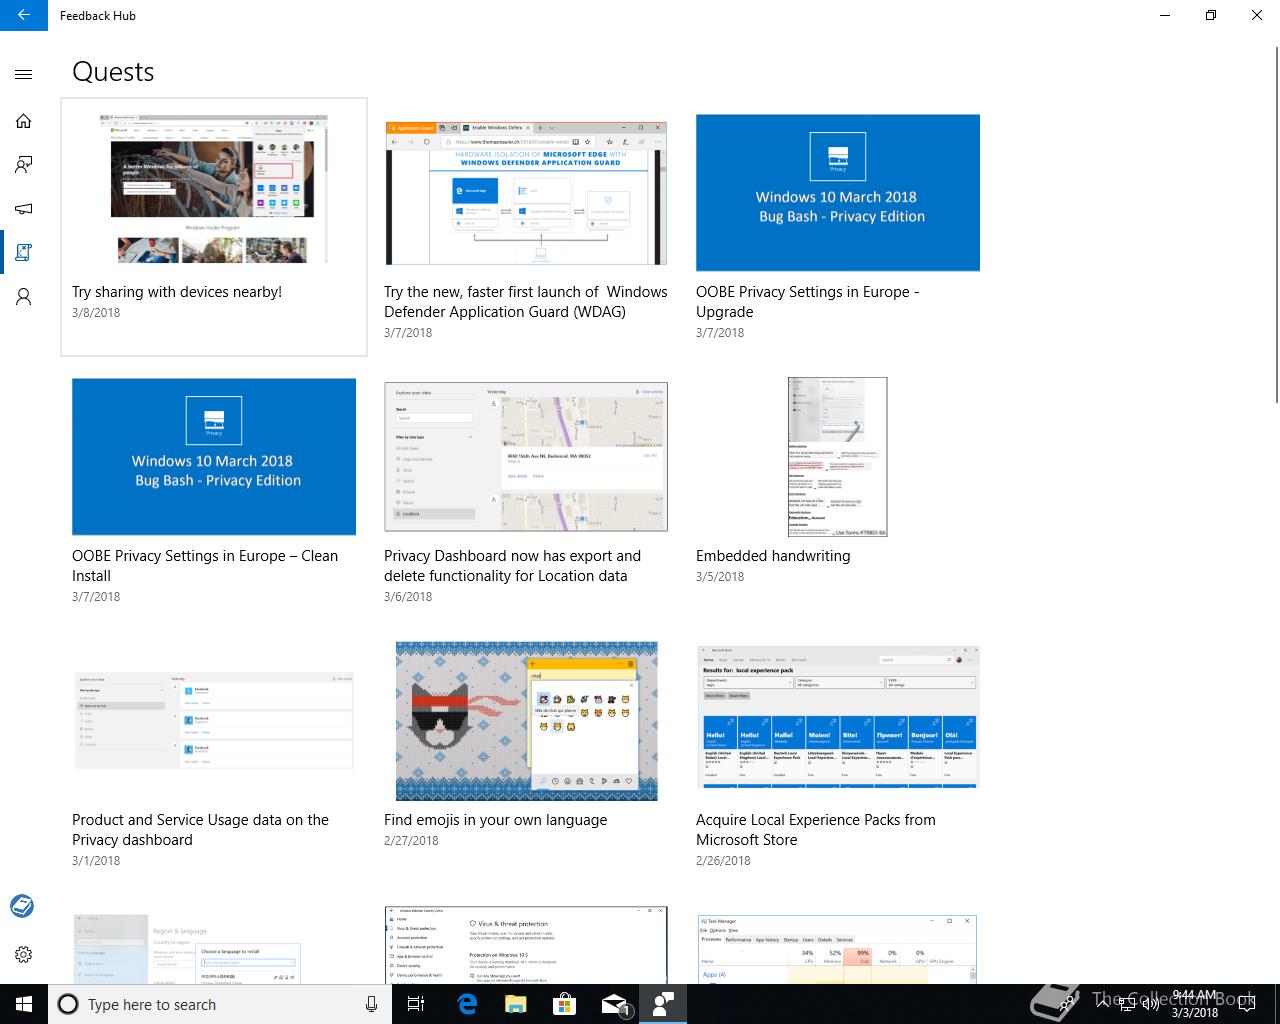
Task: Click the network icon in system tray
Action: 1126,1004
